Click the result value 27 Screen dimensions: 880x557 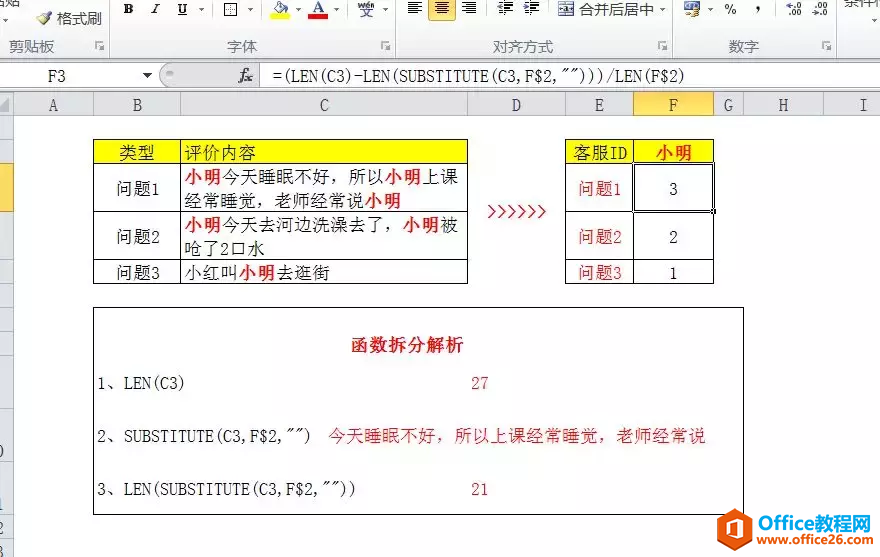[479, 383]
